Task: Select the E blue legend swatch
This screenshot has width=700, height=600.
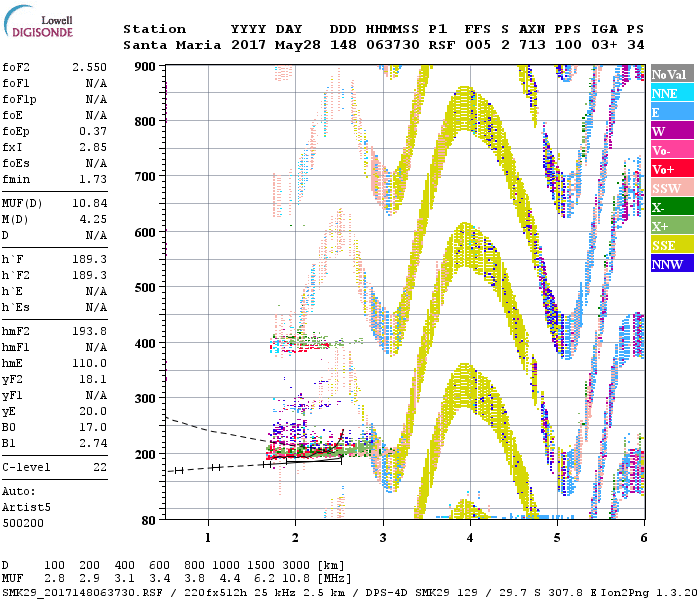Action: coord(672,112)
